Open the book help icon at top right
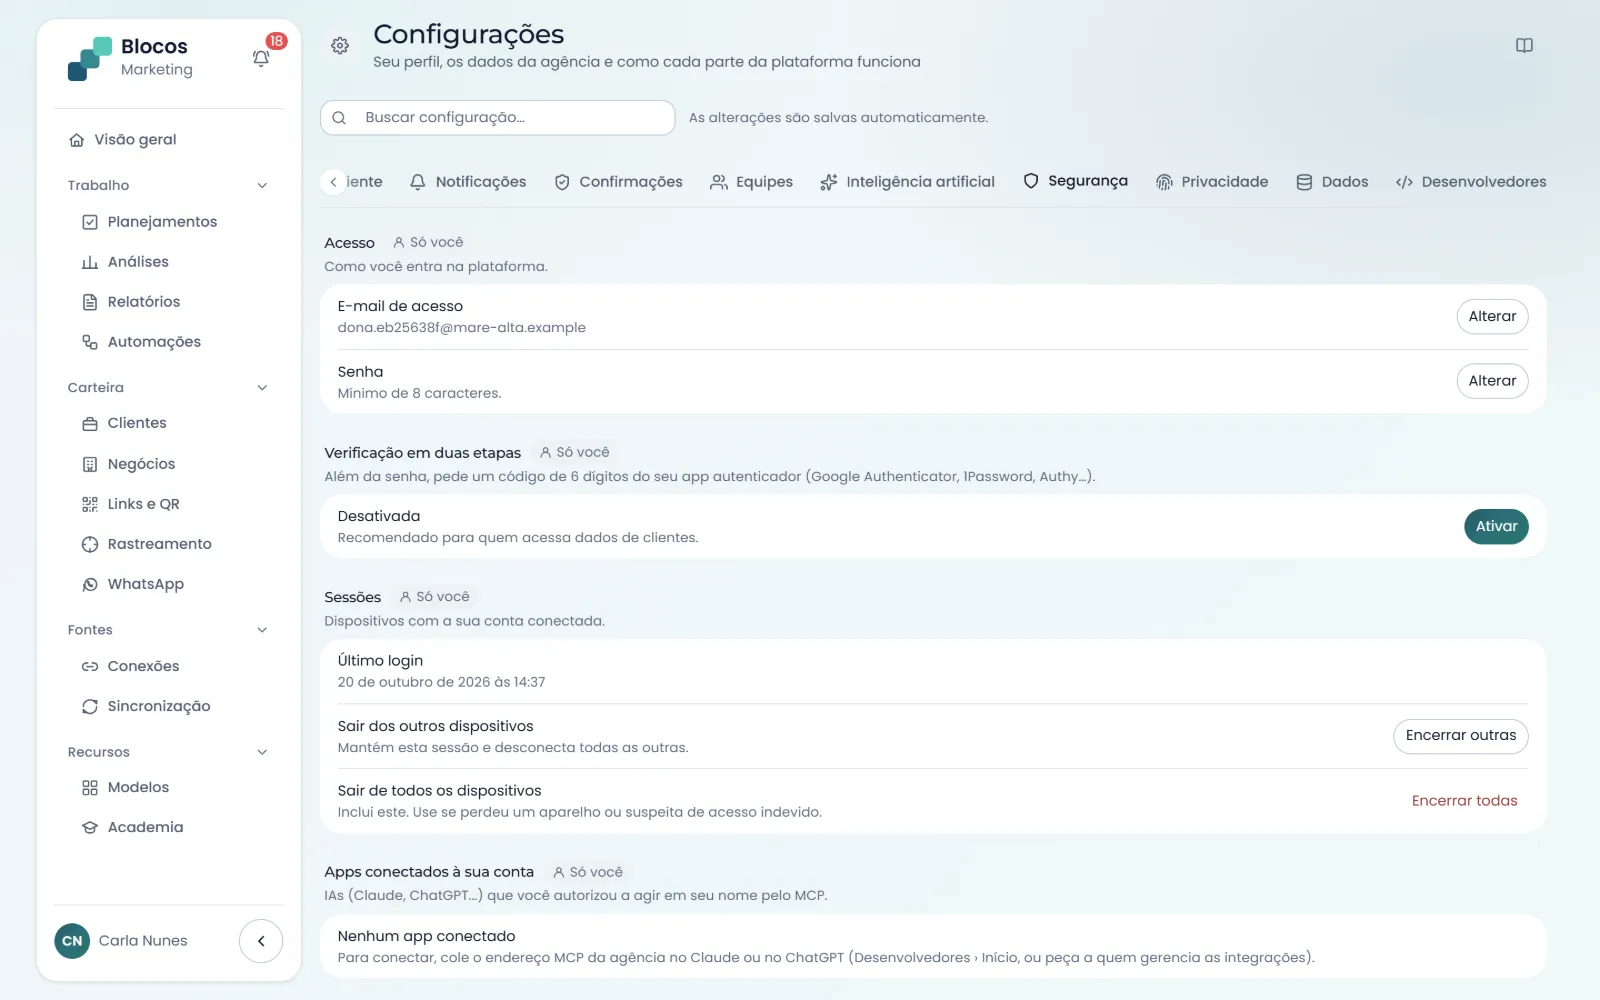The height and width of the screenshot is (1000, 1600). click(x=1524, y=45)
